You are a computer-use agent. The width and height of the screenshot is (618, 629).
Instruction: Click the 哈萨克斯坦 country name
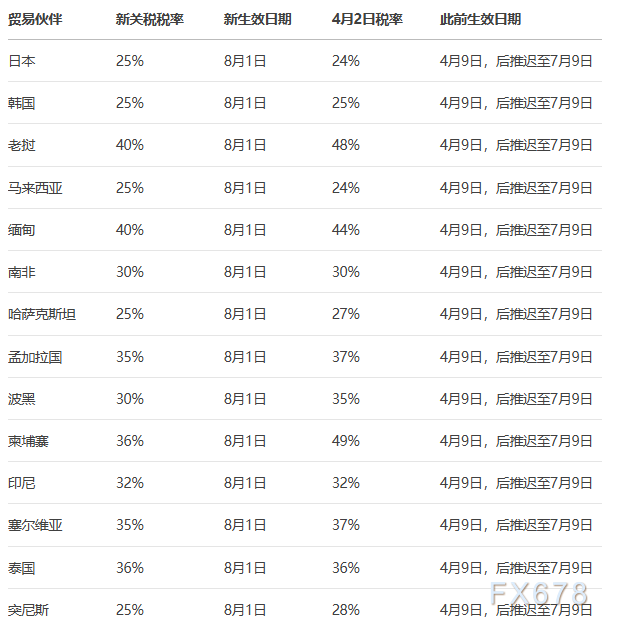pyautogui.click(x=42, y=314)
